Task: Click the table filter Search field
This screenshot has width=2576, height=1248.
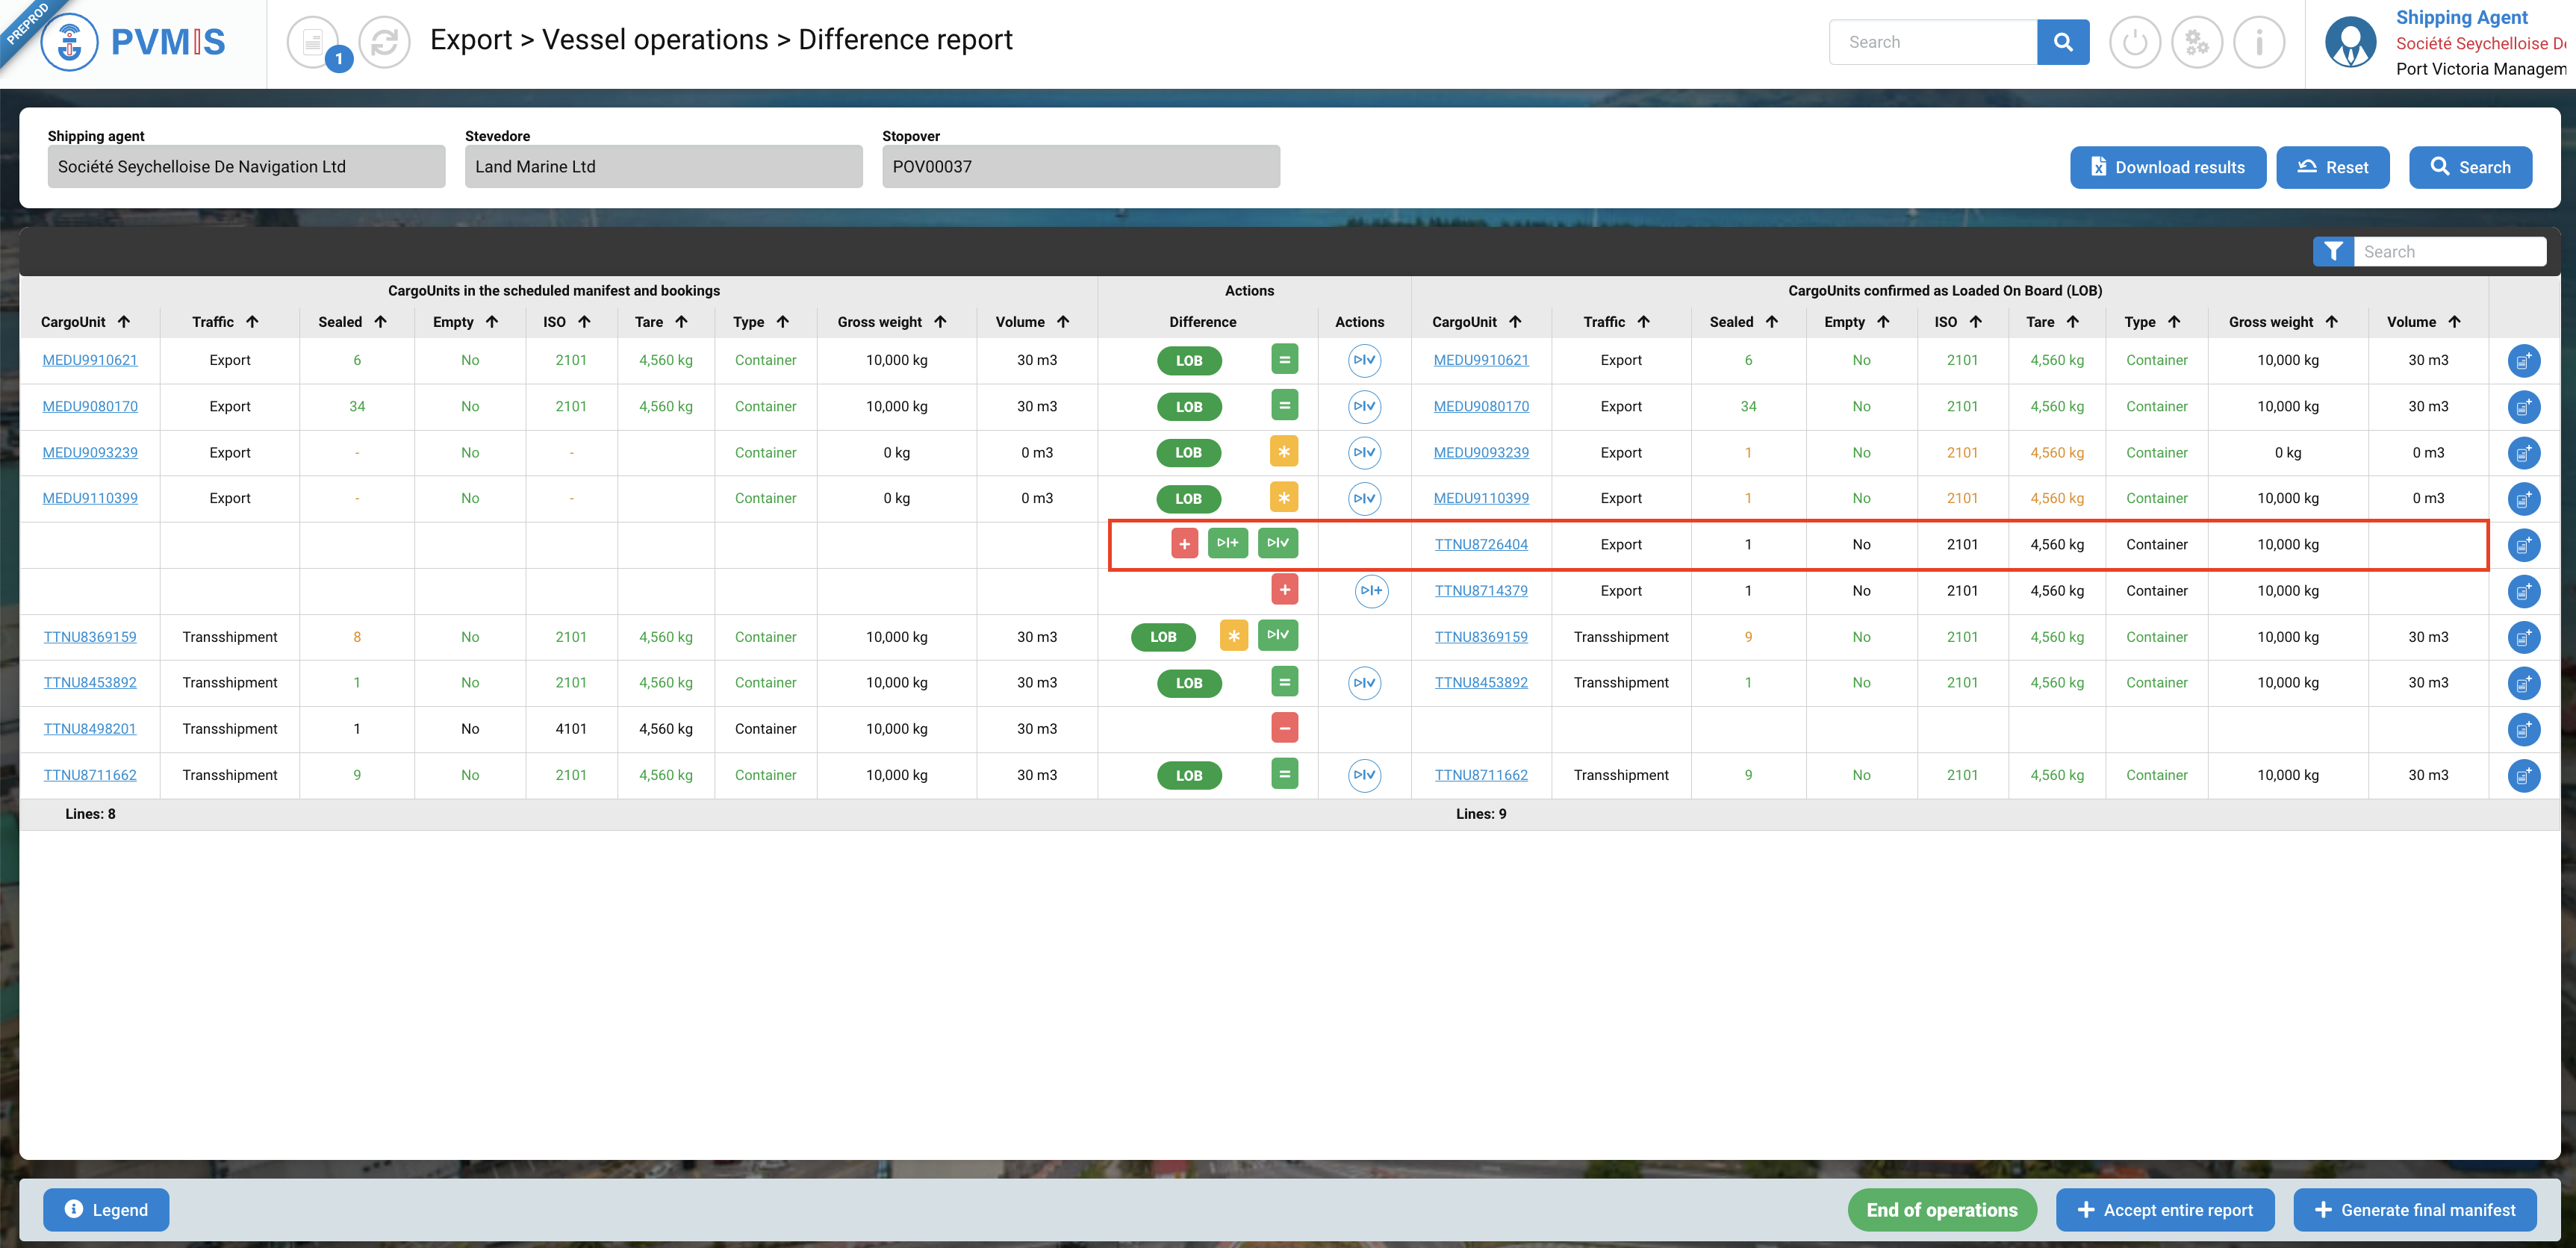Action: tap(2448, 252)
